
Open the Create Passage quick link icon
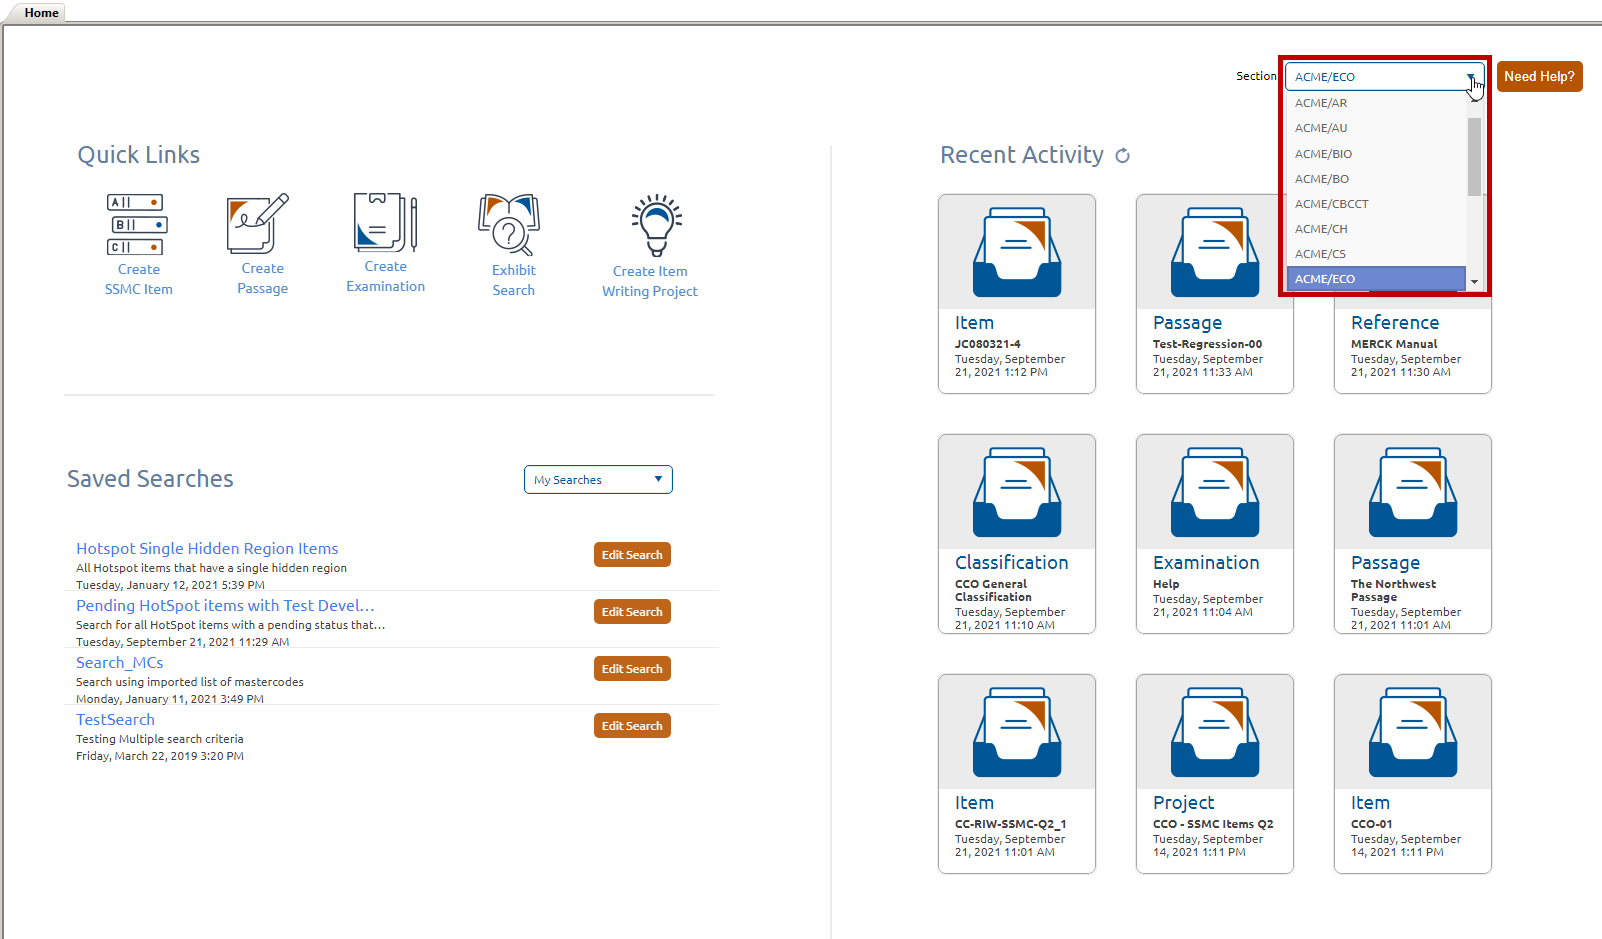pos(258,224)
